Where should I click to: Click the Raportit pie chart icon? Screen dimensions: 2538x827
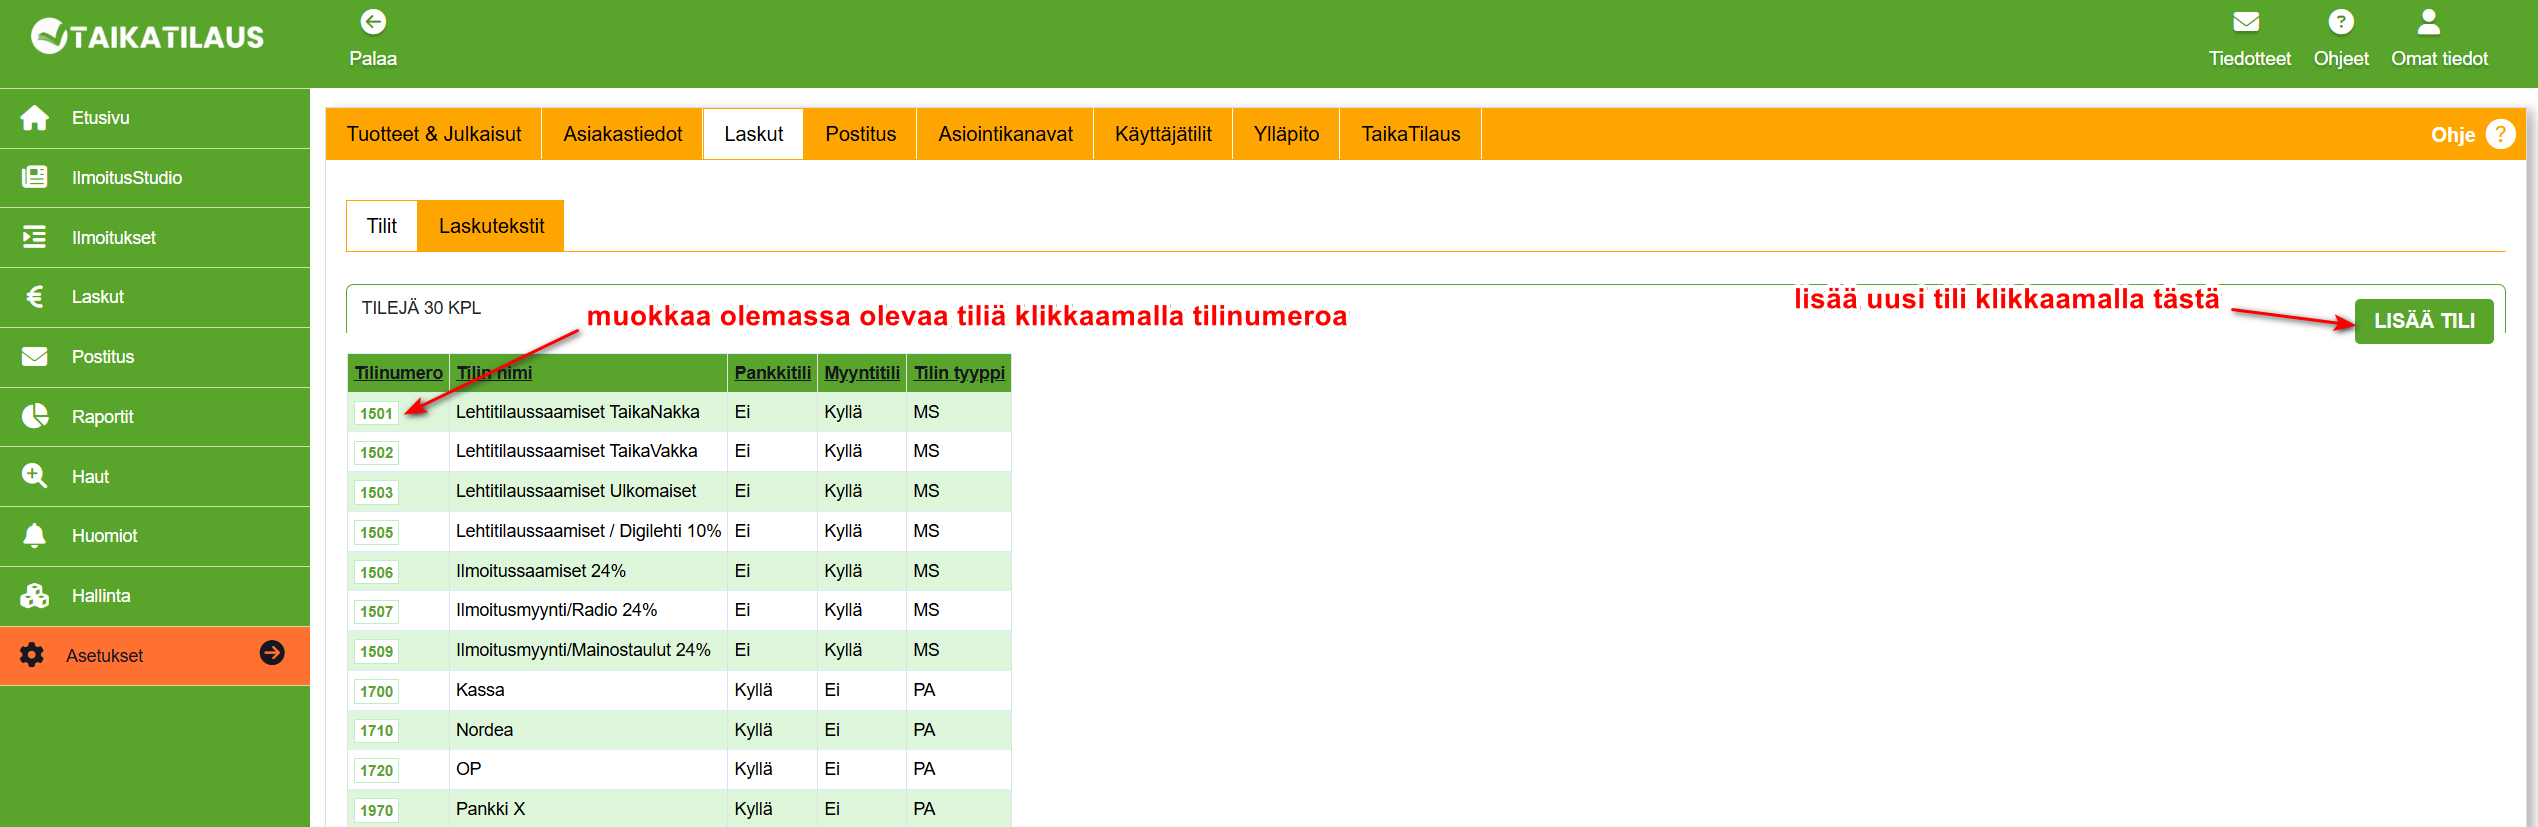coord(35,416)
